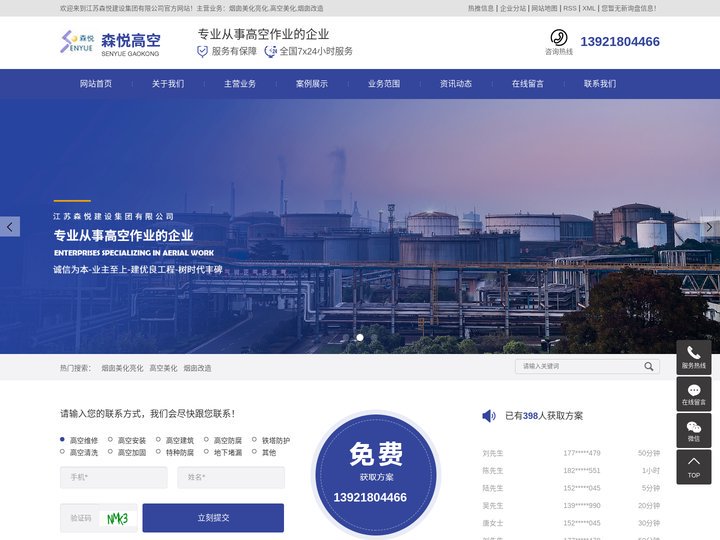
Task: Open the 服务热线 phone sidebar button
Action: [x=693, y=357]
